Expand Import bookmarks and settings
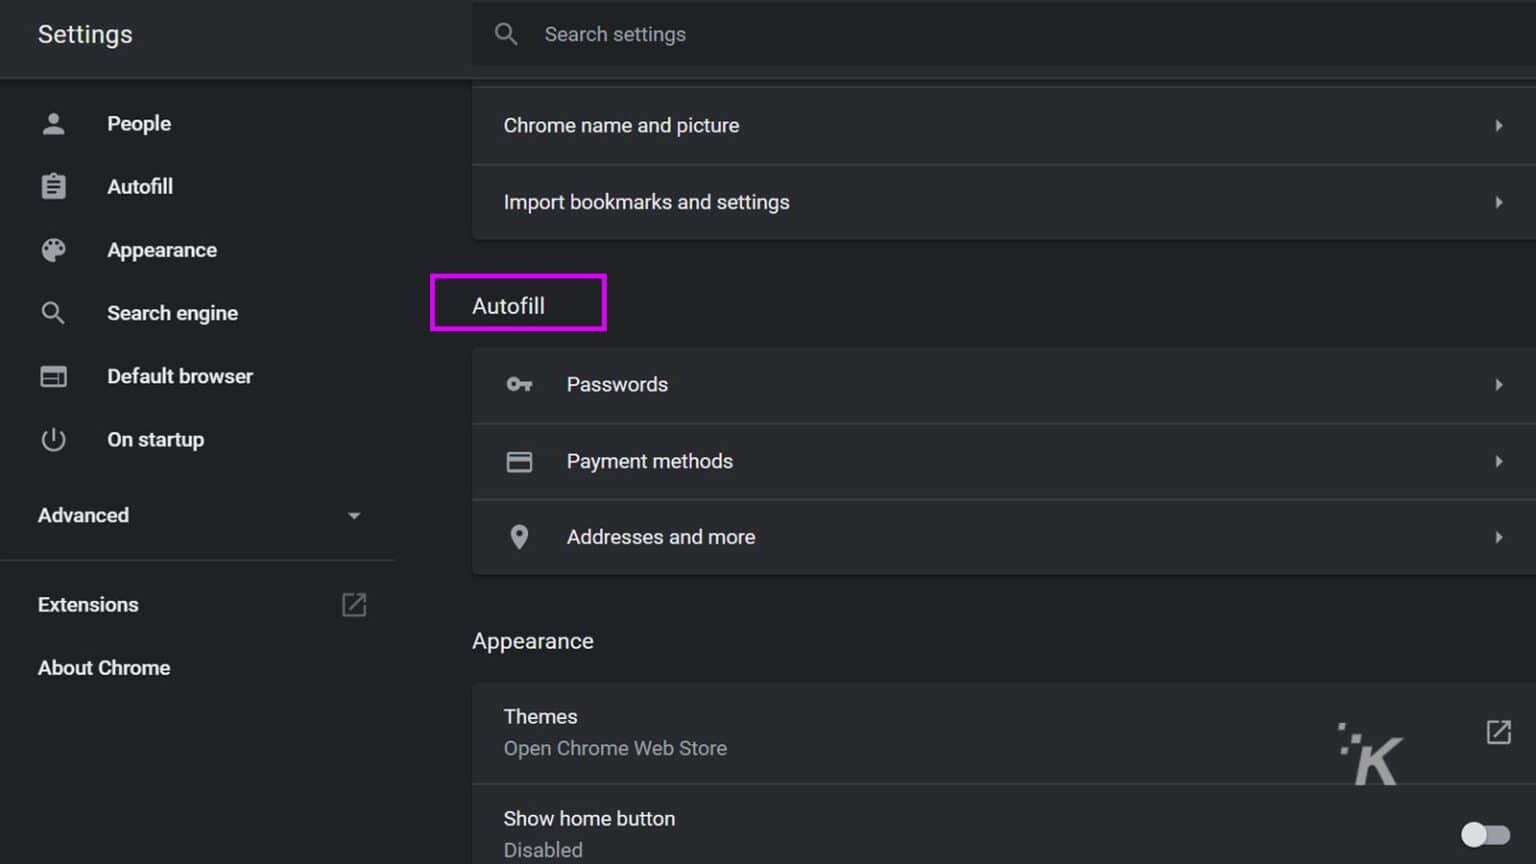The width and height of the screenshot is (1536, 864). pos(1000,202)
